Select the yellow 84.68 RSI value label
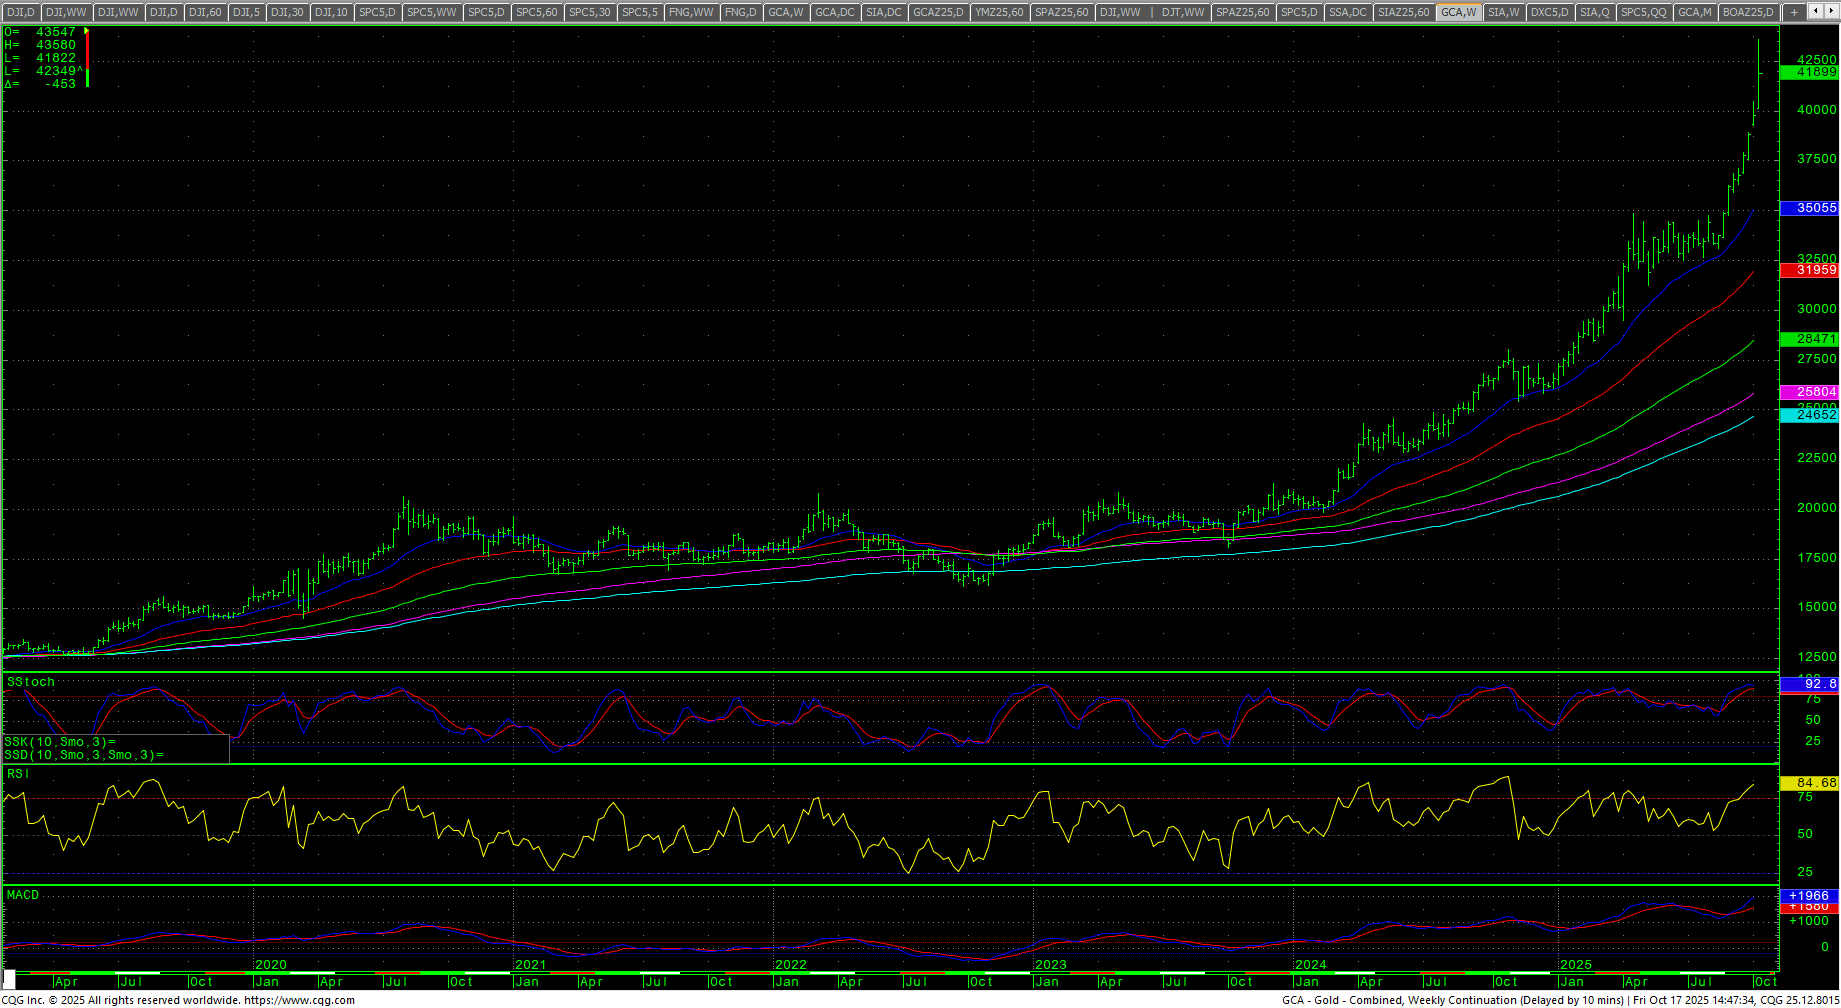This screenshot has width=1841, height=1008. (x=1809, y=783)
